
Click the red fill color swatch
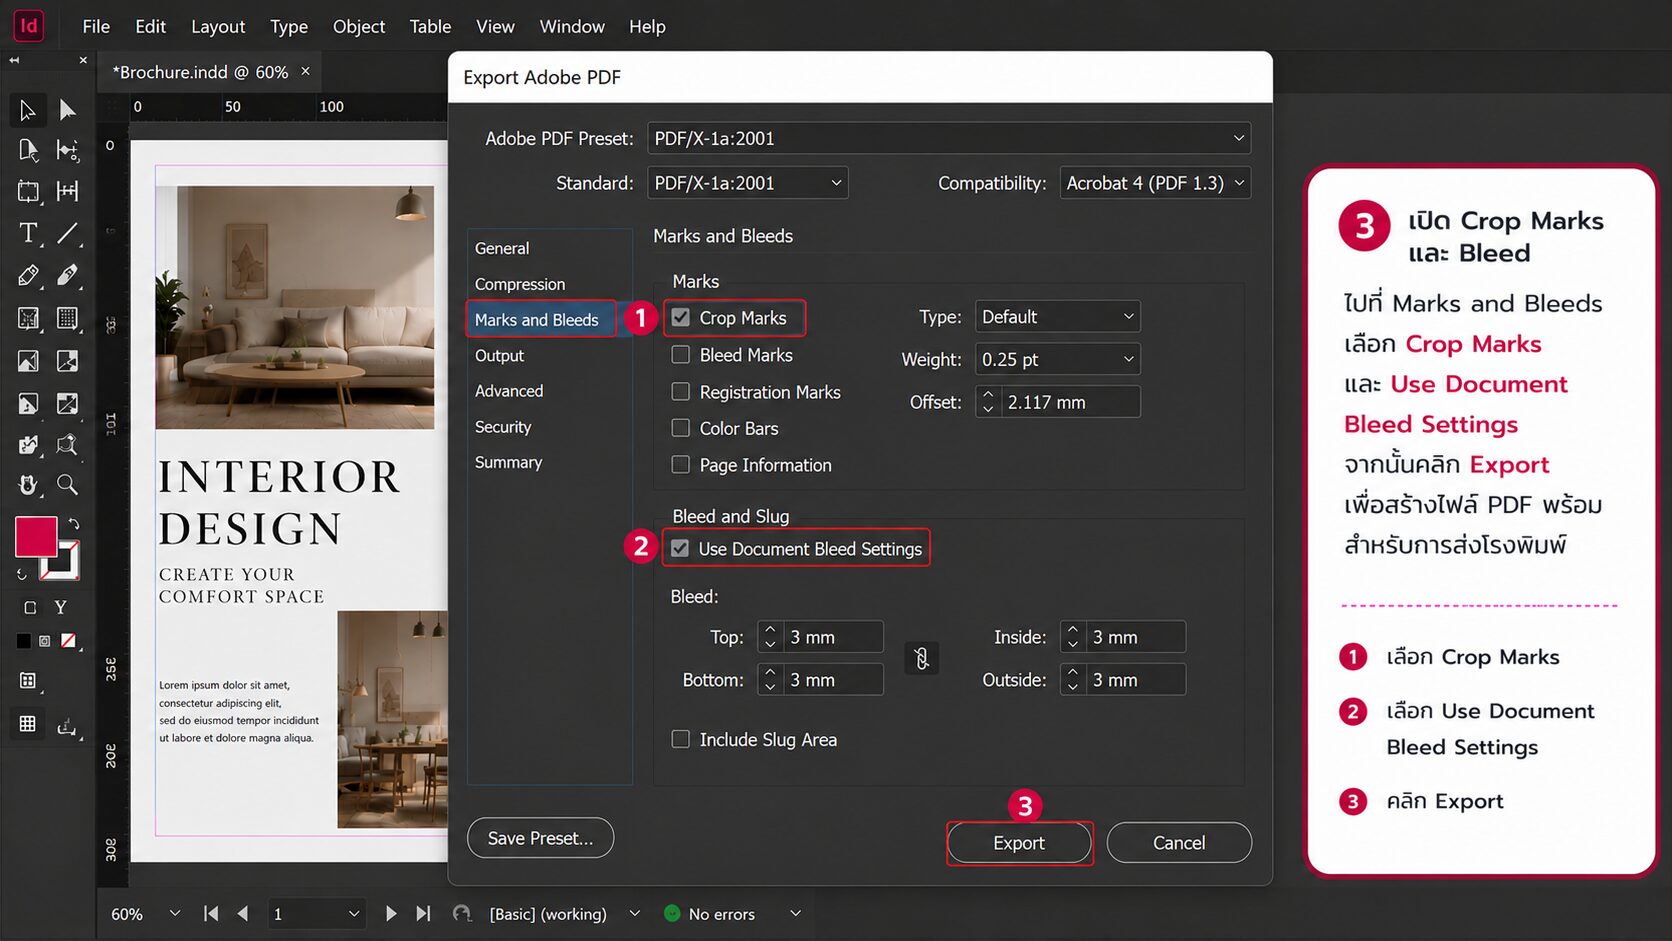click(x=36, y=537)
